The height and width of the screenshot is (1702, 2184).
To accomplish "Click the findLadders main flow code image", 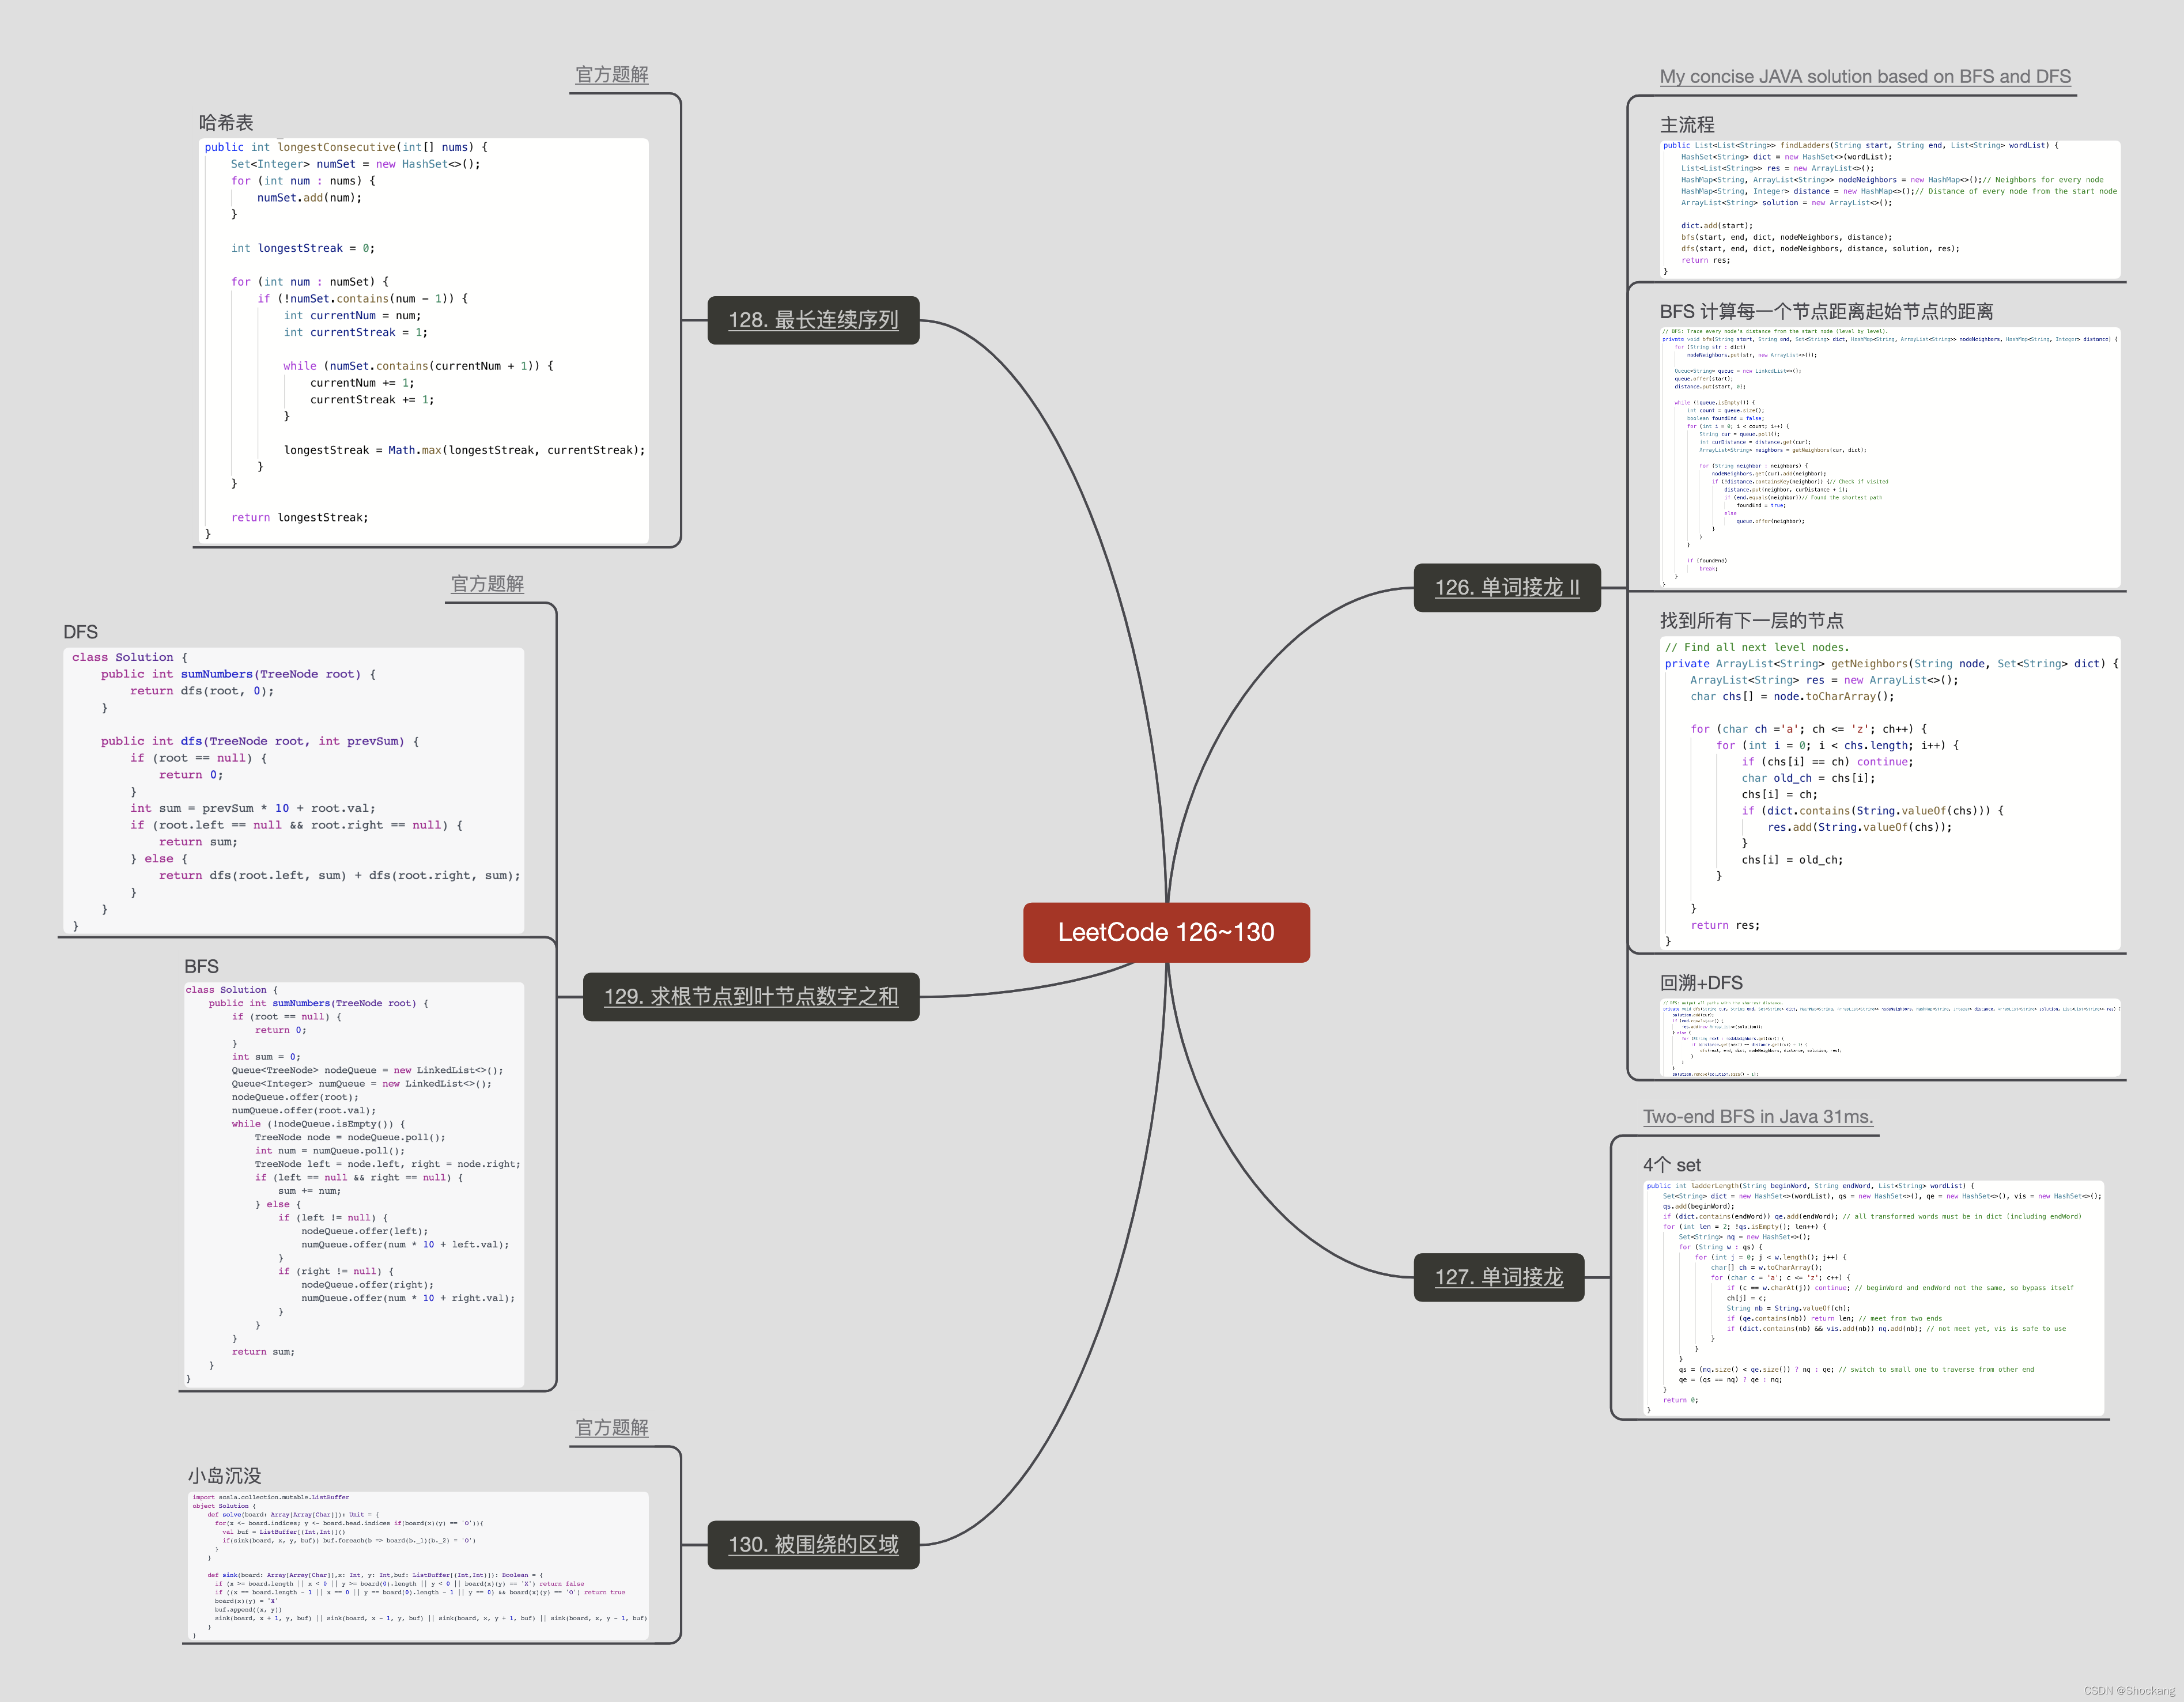I will [x=1890, y=209].
